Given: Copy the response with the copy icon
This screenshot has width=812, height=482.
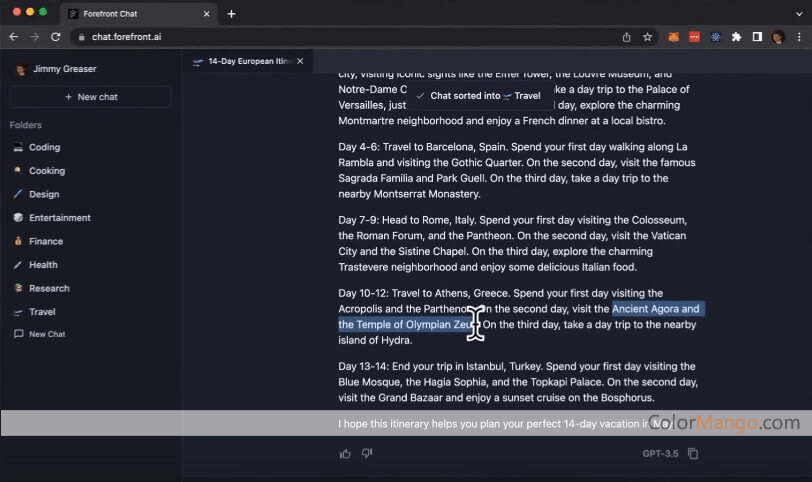Looking at the screenshot, I should point(693,454).
